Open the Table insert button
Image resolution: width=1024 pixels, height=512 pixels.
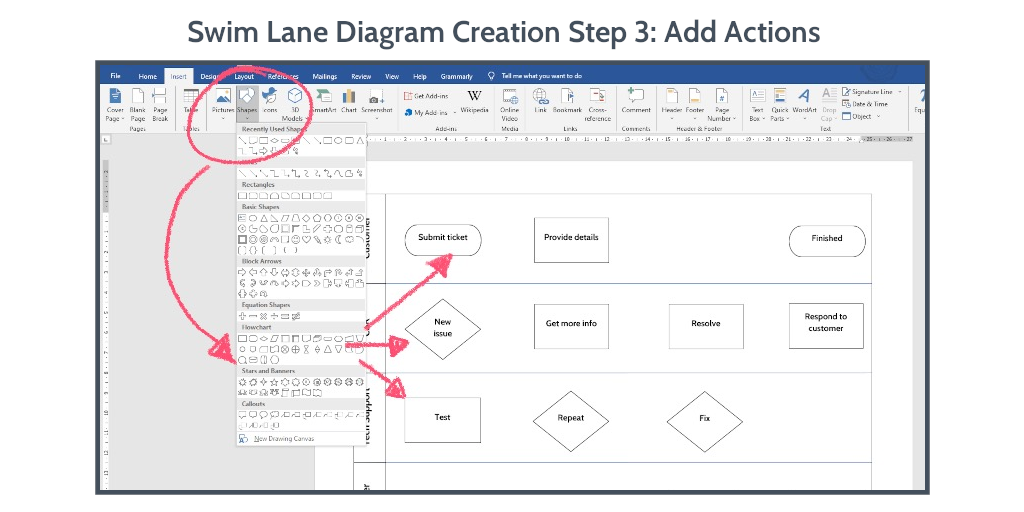191,101
